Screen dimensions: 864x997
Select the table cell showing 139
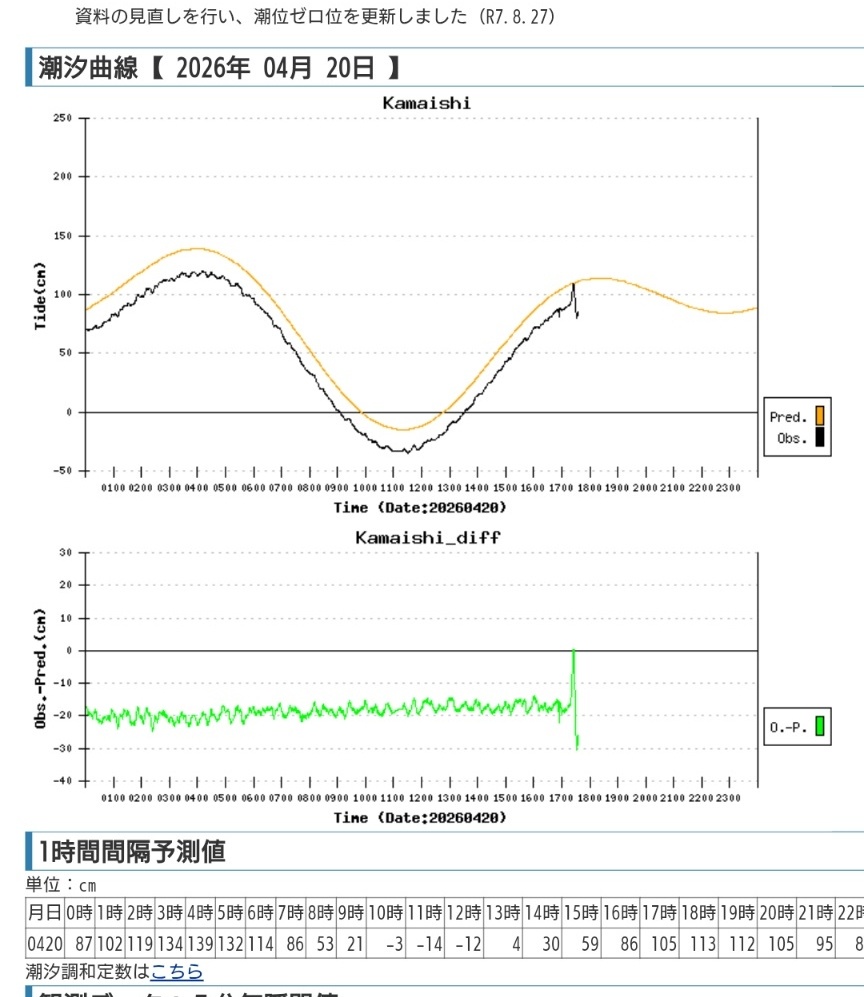click(200, 944)
